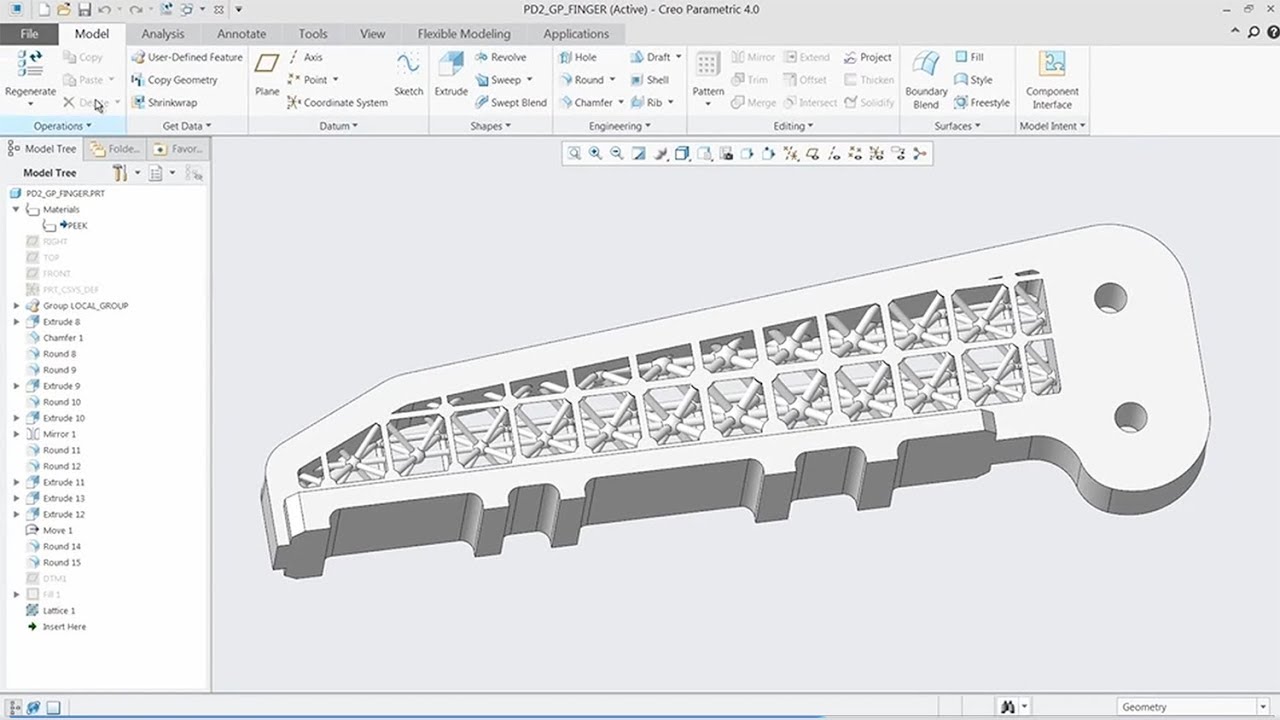Click the Zoom In icon
Screen dimensions: 1280x720
(595, 153)
